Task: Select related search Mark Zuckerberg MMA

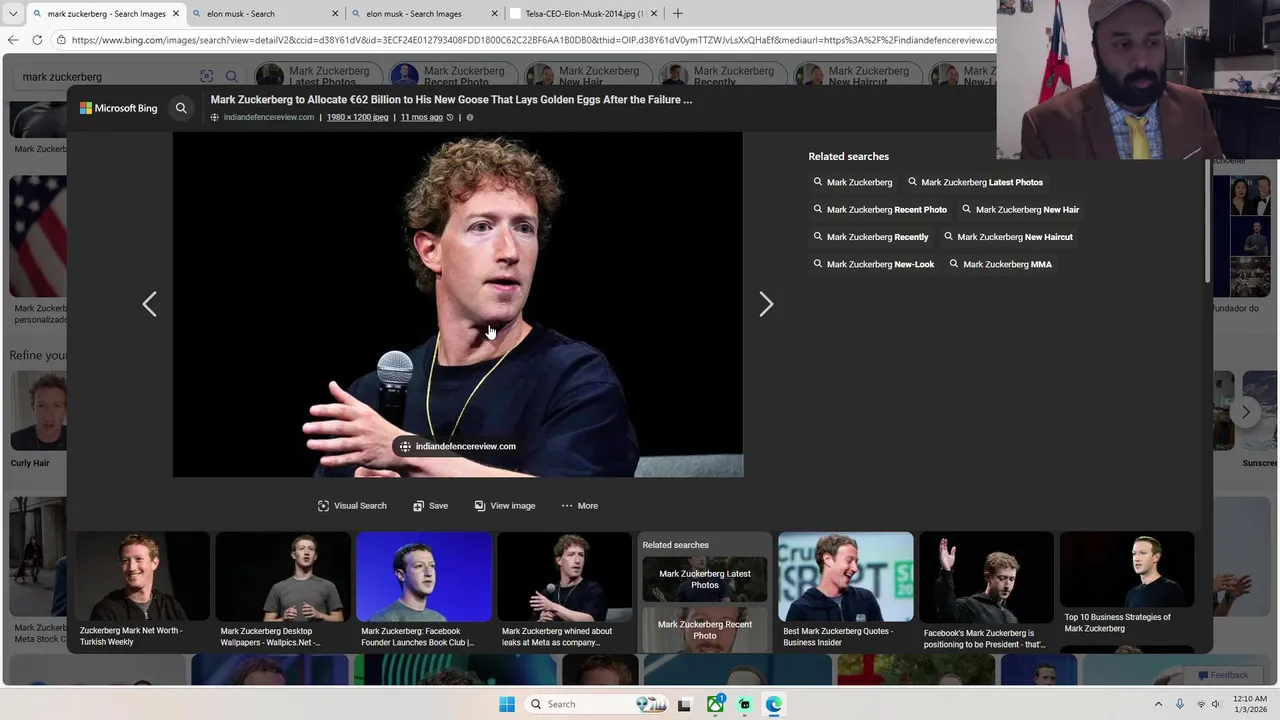Action: coord(1000,264)
